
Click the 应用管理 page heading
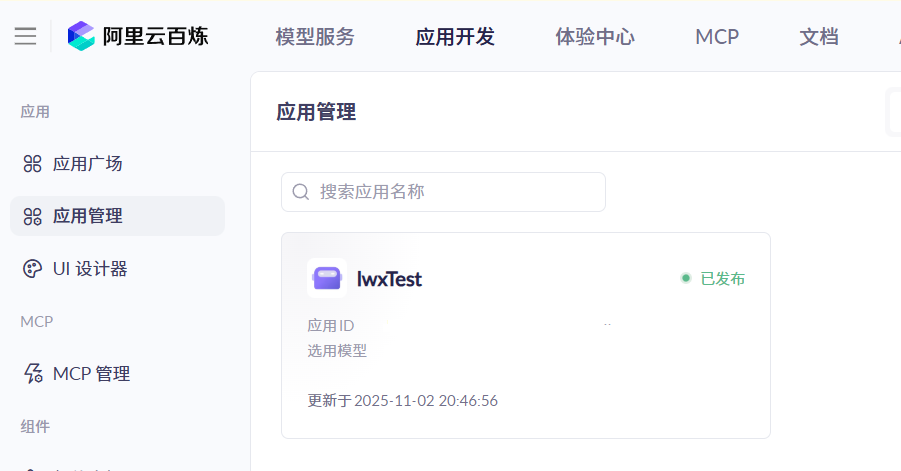[x=316, y=111]
